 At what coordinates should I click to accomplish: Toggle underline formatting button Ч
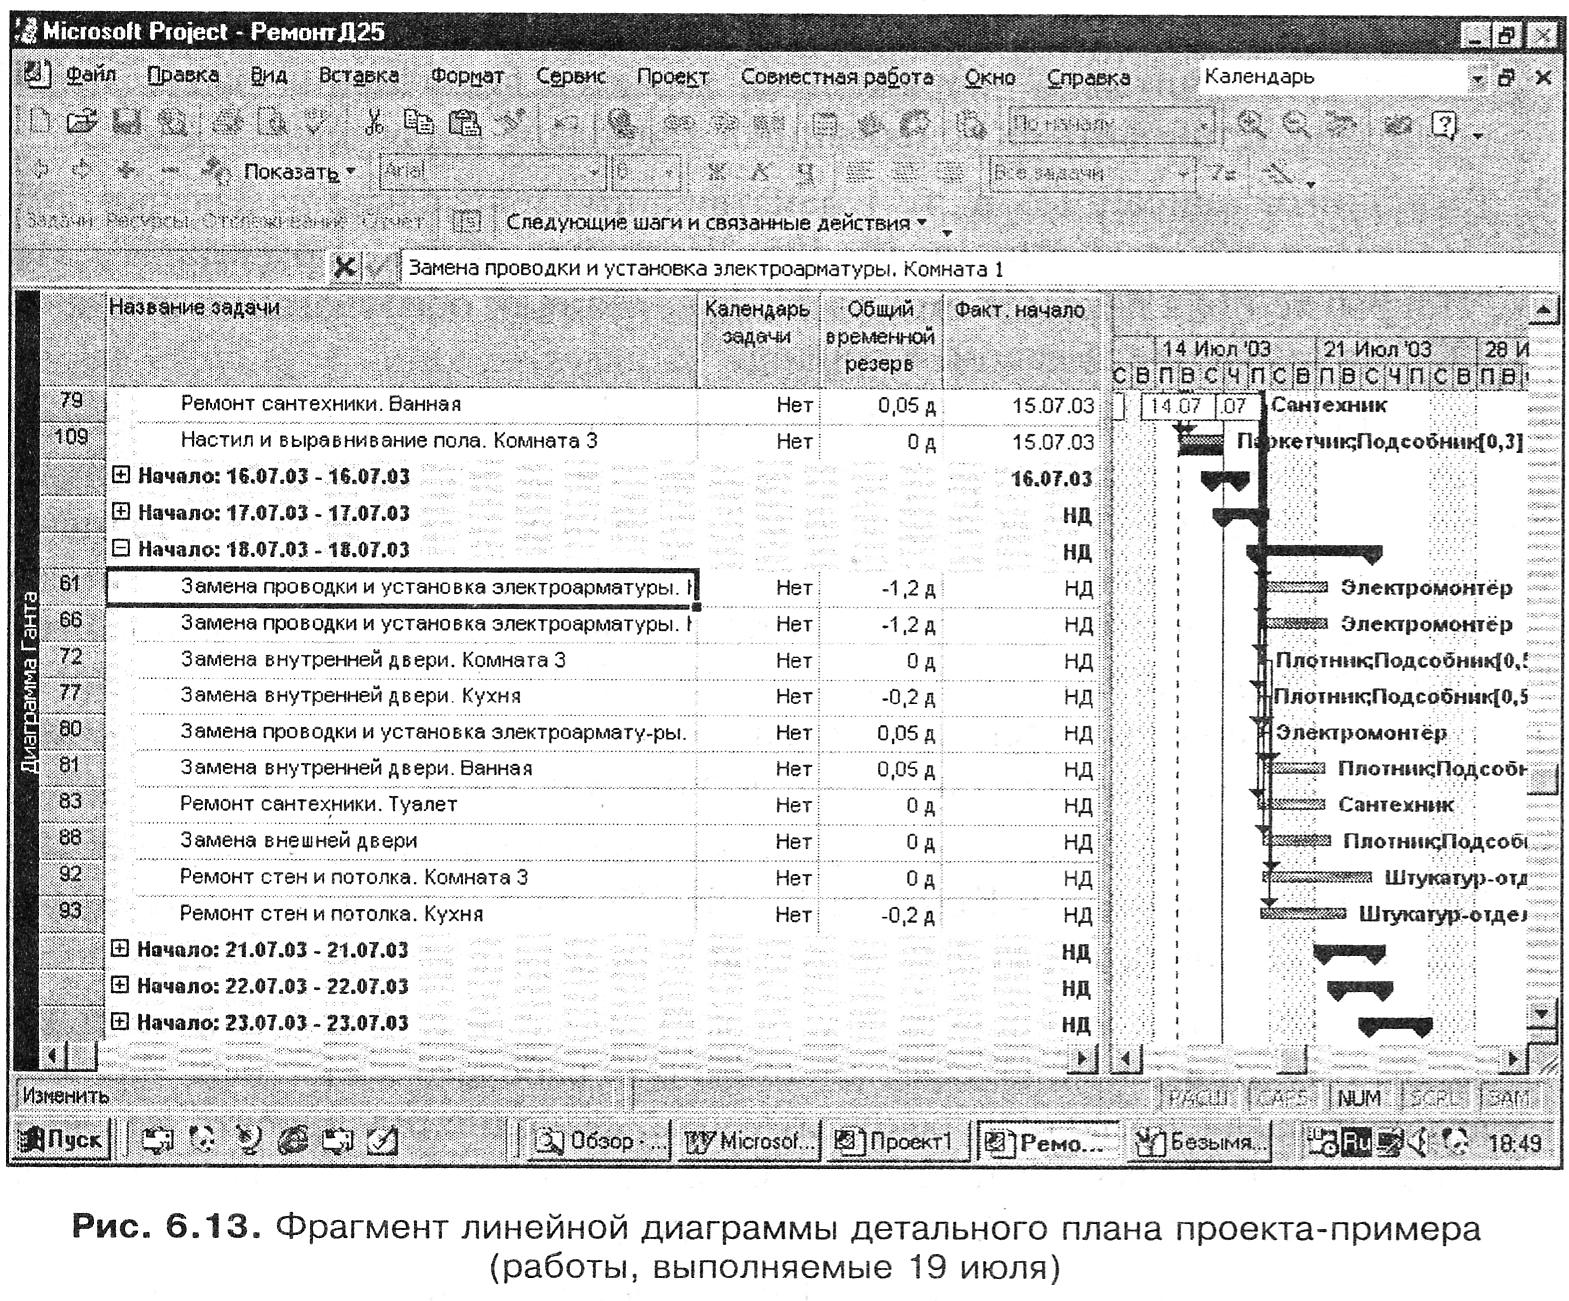tap(805, 172)
